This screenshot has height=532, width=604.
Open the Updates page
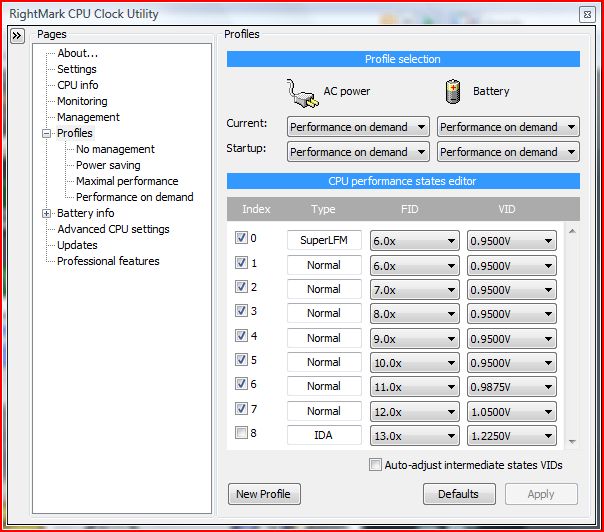pyautogui.click(x=77, y=245)
